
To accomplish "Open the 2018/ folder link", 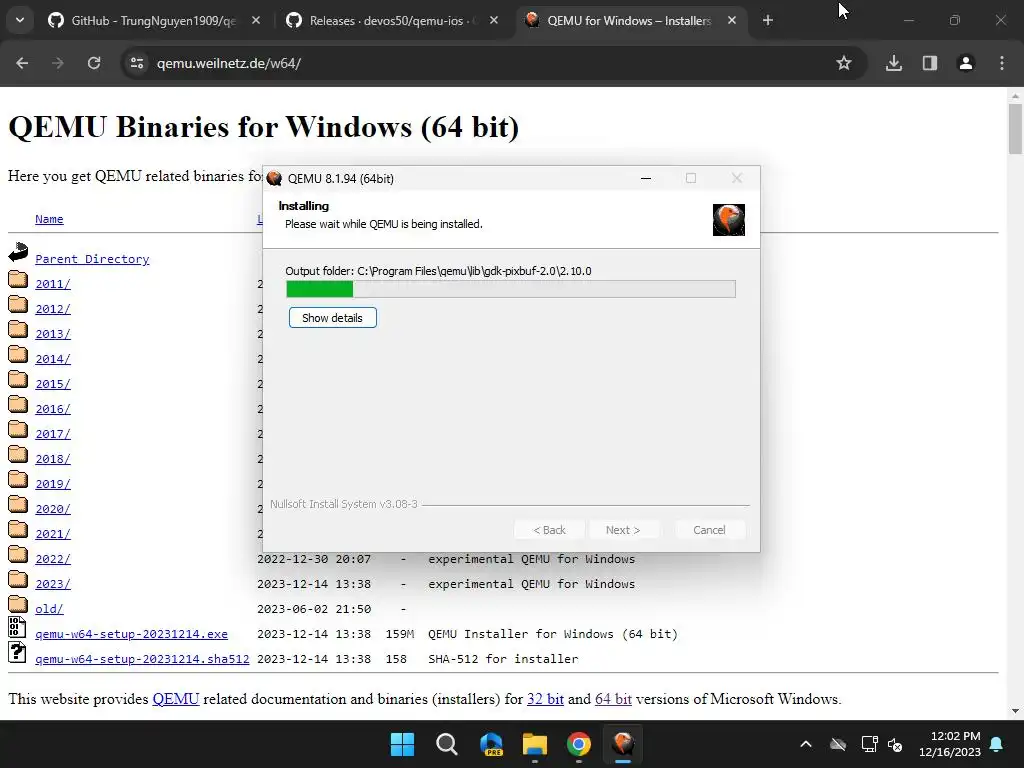I will click(53, 459).
